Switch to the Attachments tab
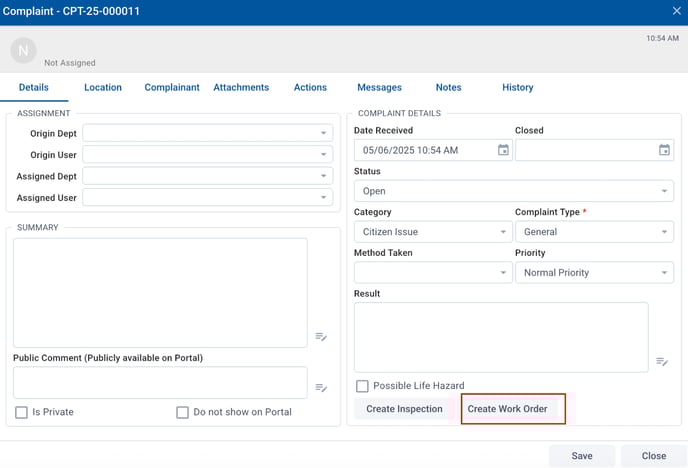 coord(241,87)
